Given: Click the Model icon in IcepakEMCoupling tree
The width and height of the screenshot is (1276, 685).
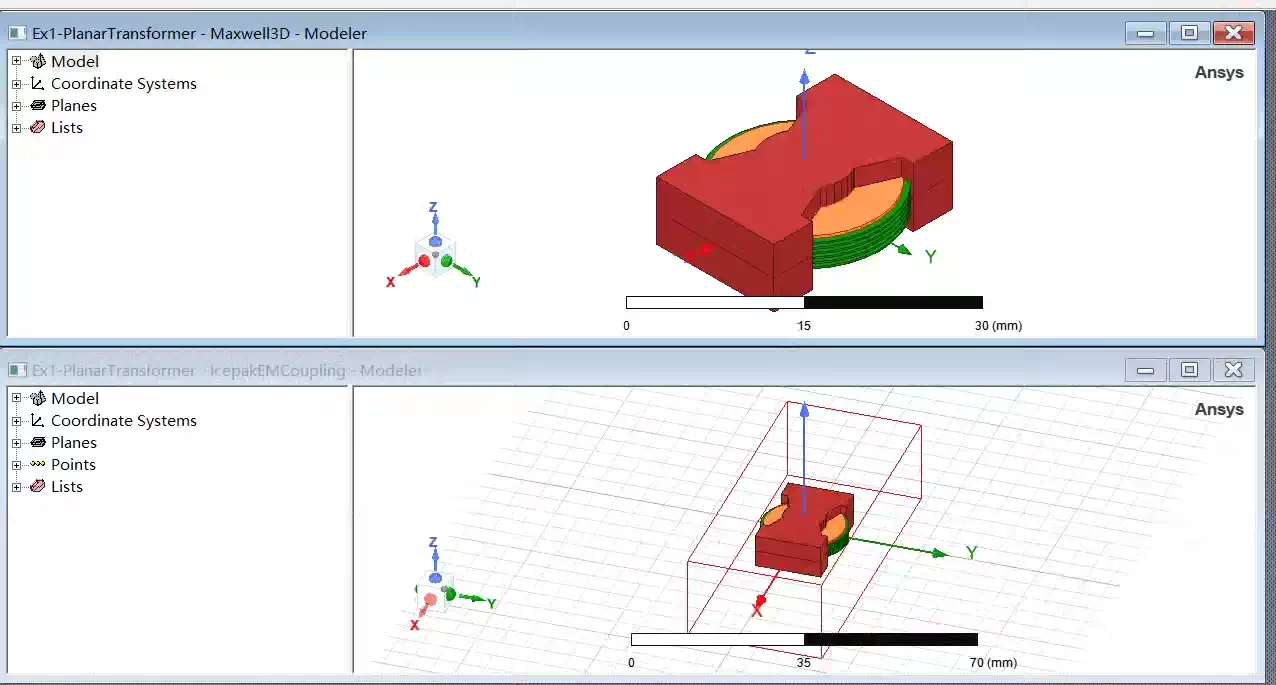Looking at the screenshot, I should pos(38,399).
